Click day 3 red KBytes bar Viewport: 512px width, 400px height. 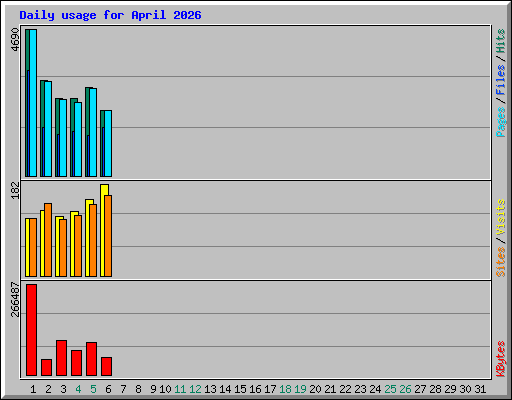[62, 358]
